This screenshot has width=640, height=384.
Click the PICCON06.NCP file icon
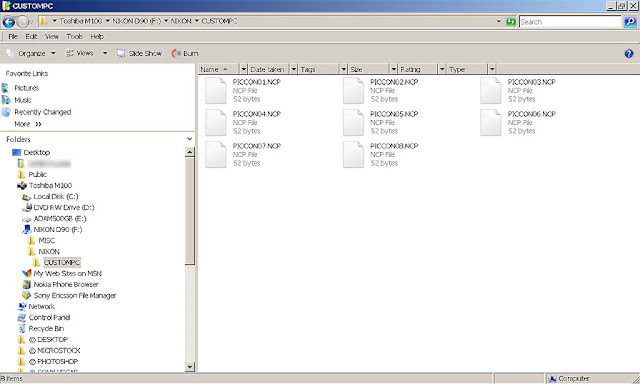click(491, 122)
